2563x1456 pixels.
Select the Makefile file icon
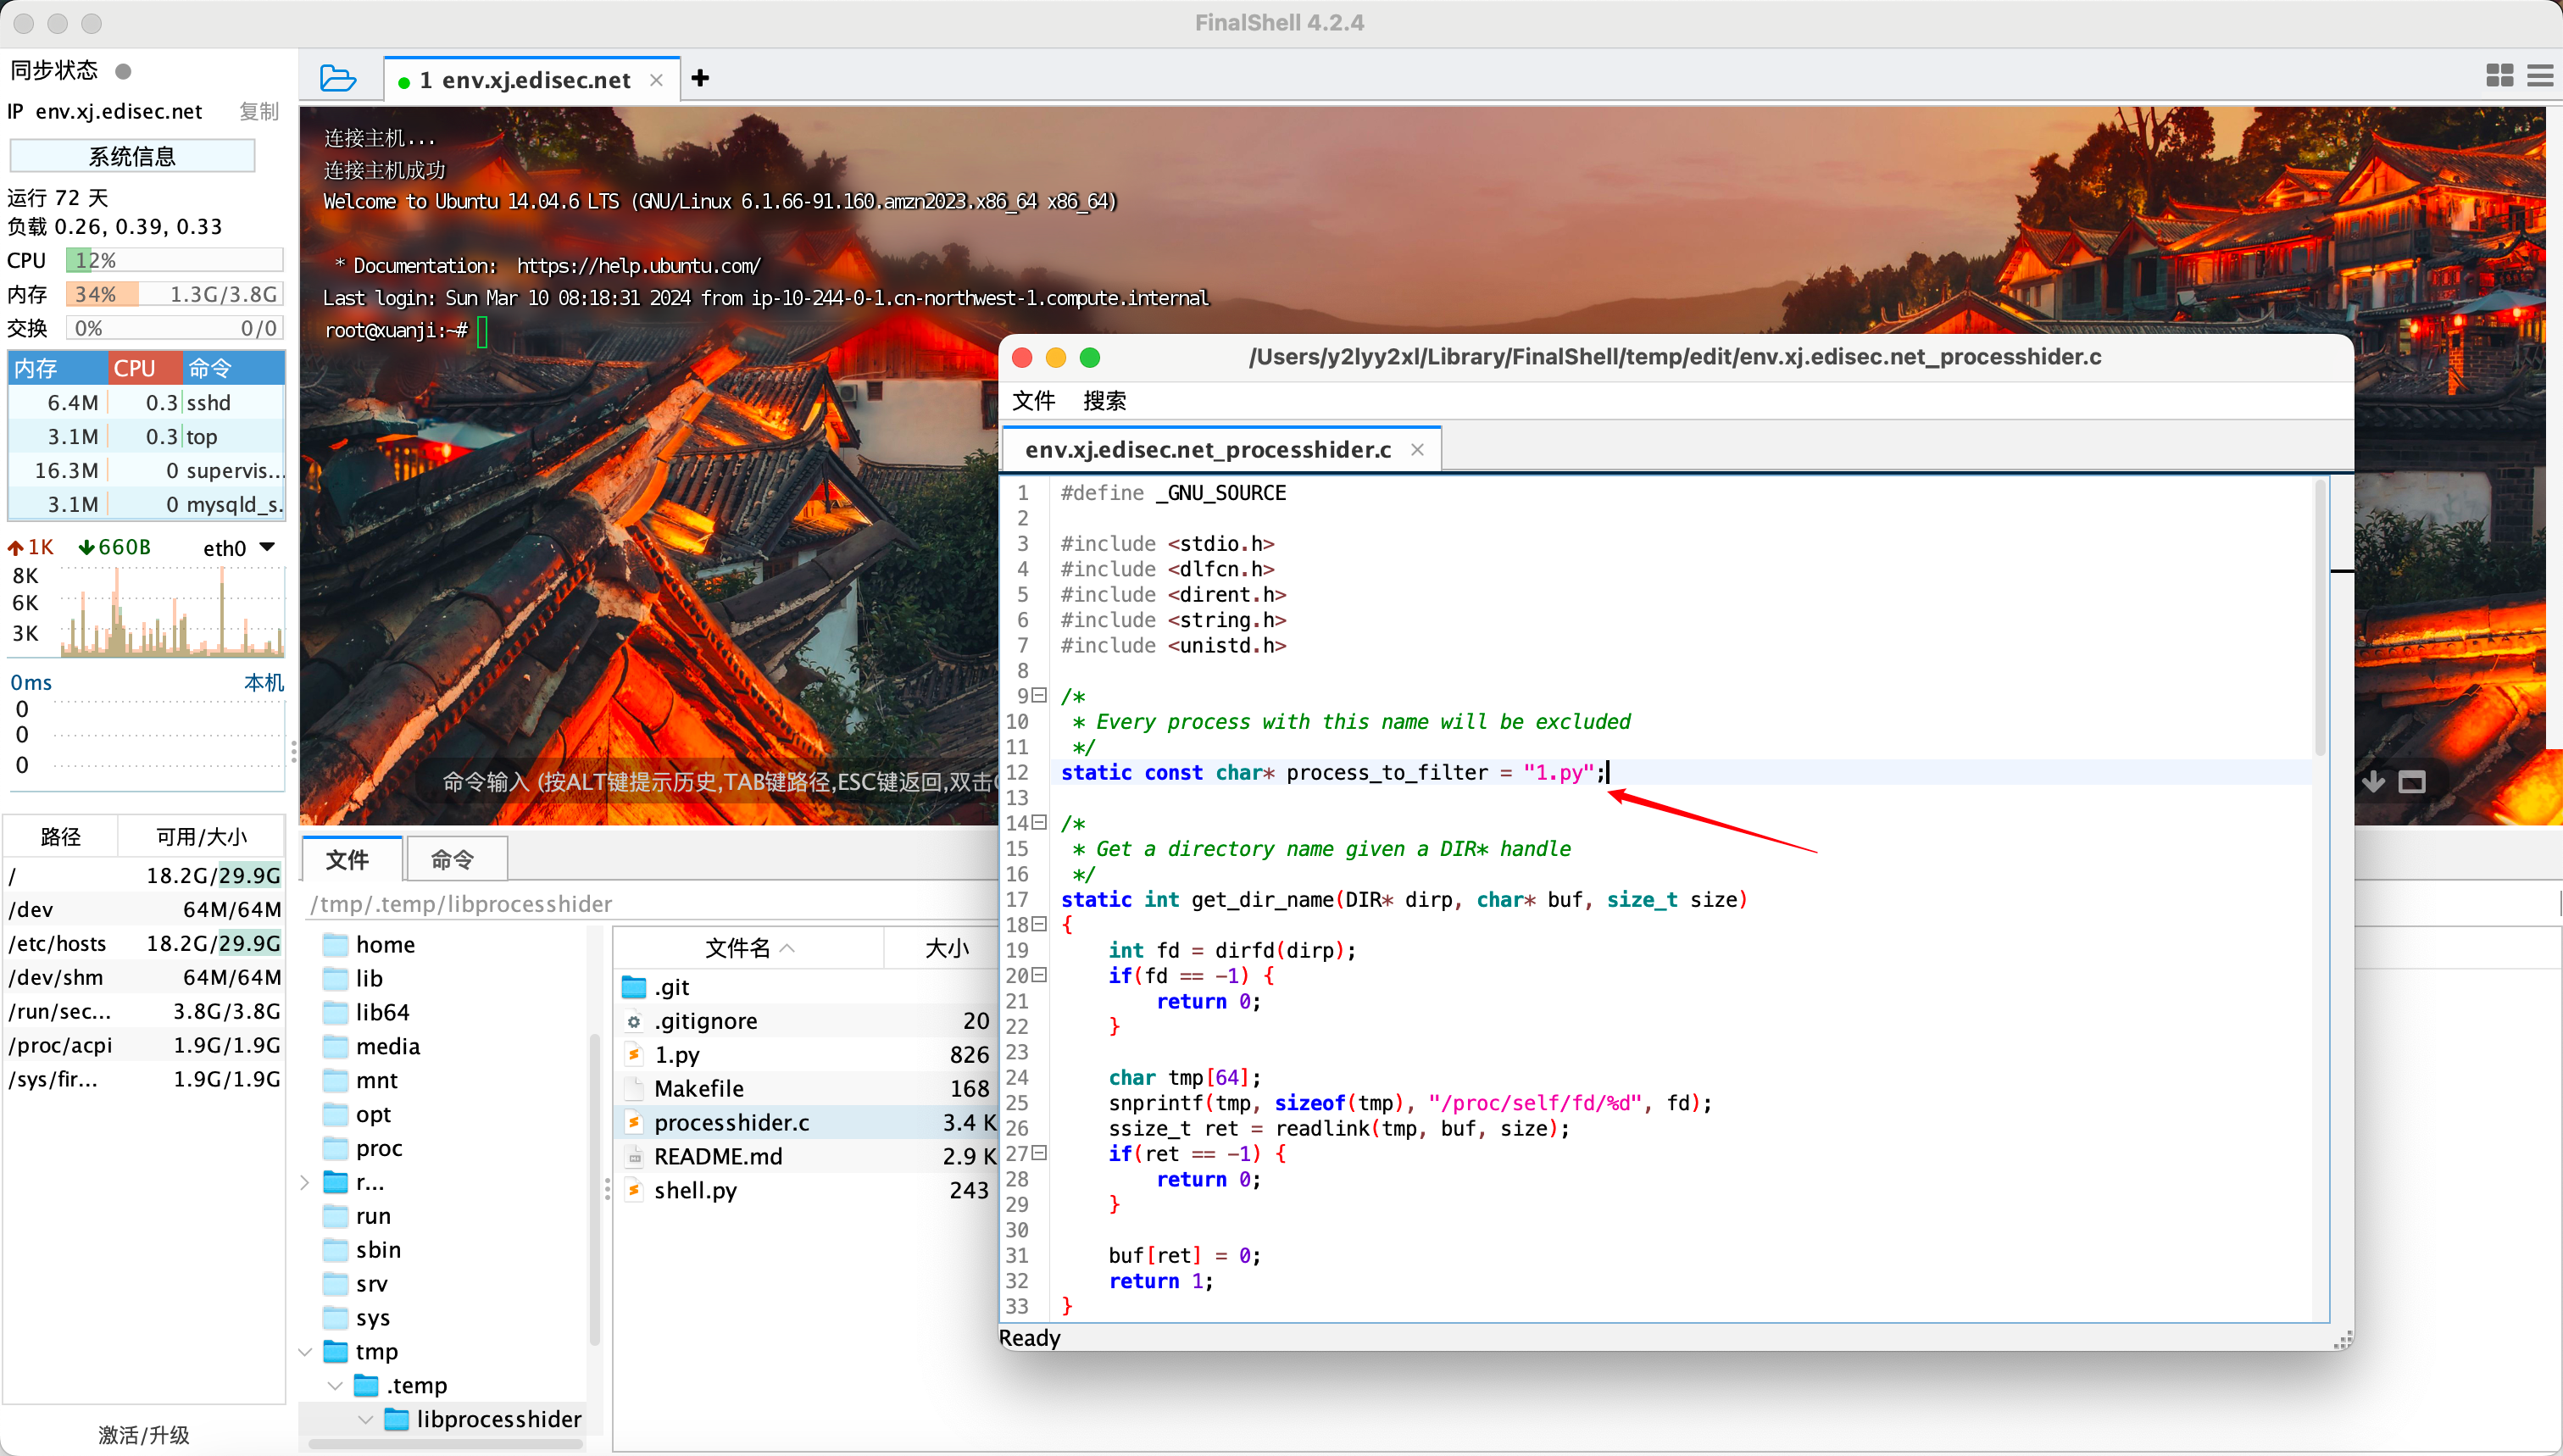click(634, 1088)
